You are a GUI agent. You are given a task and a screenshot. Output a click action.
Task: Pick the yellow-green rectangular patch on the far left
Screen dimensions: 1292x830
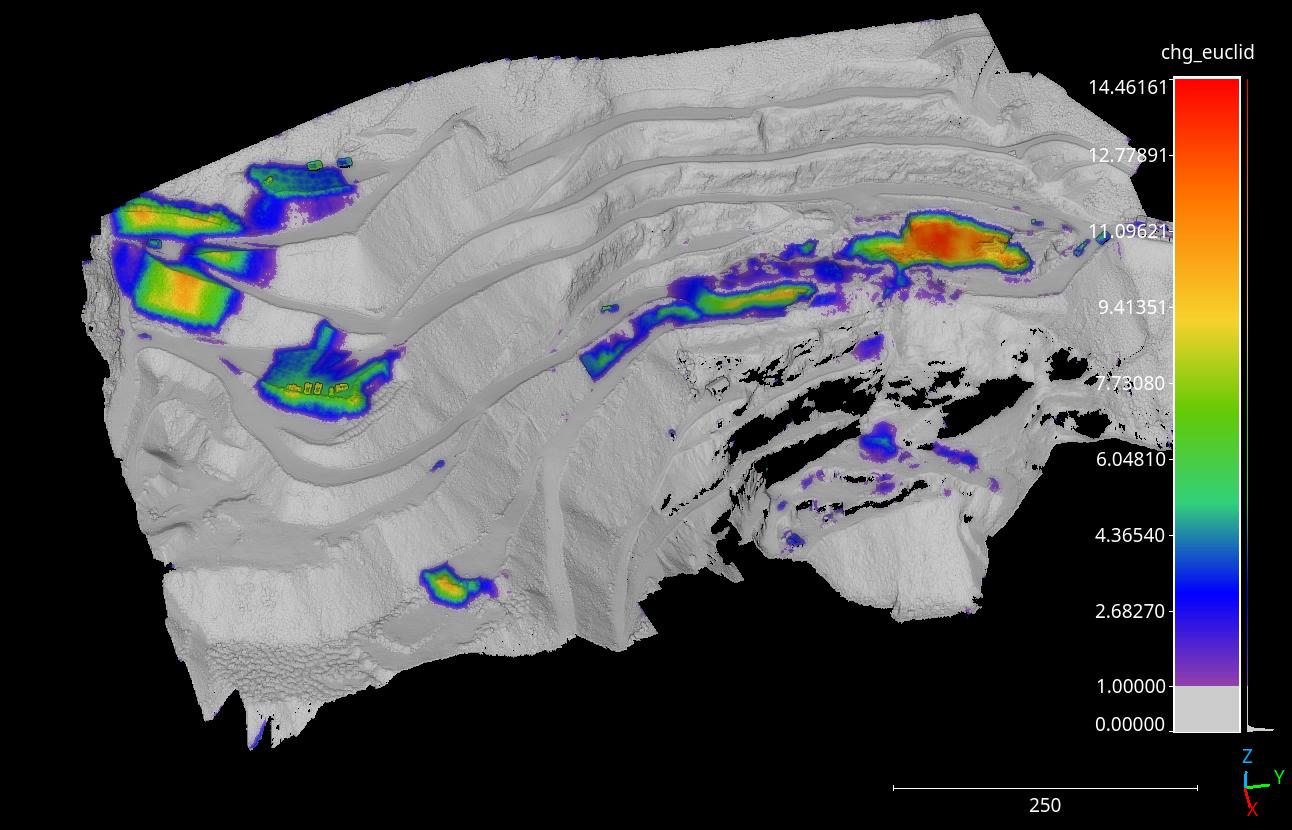180,292
